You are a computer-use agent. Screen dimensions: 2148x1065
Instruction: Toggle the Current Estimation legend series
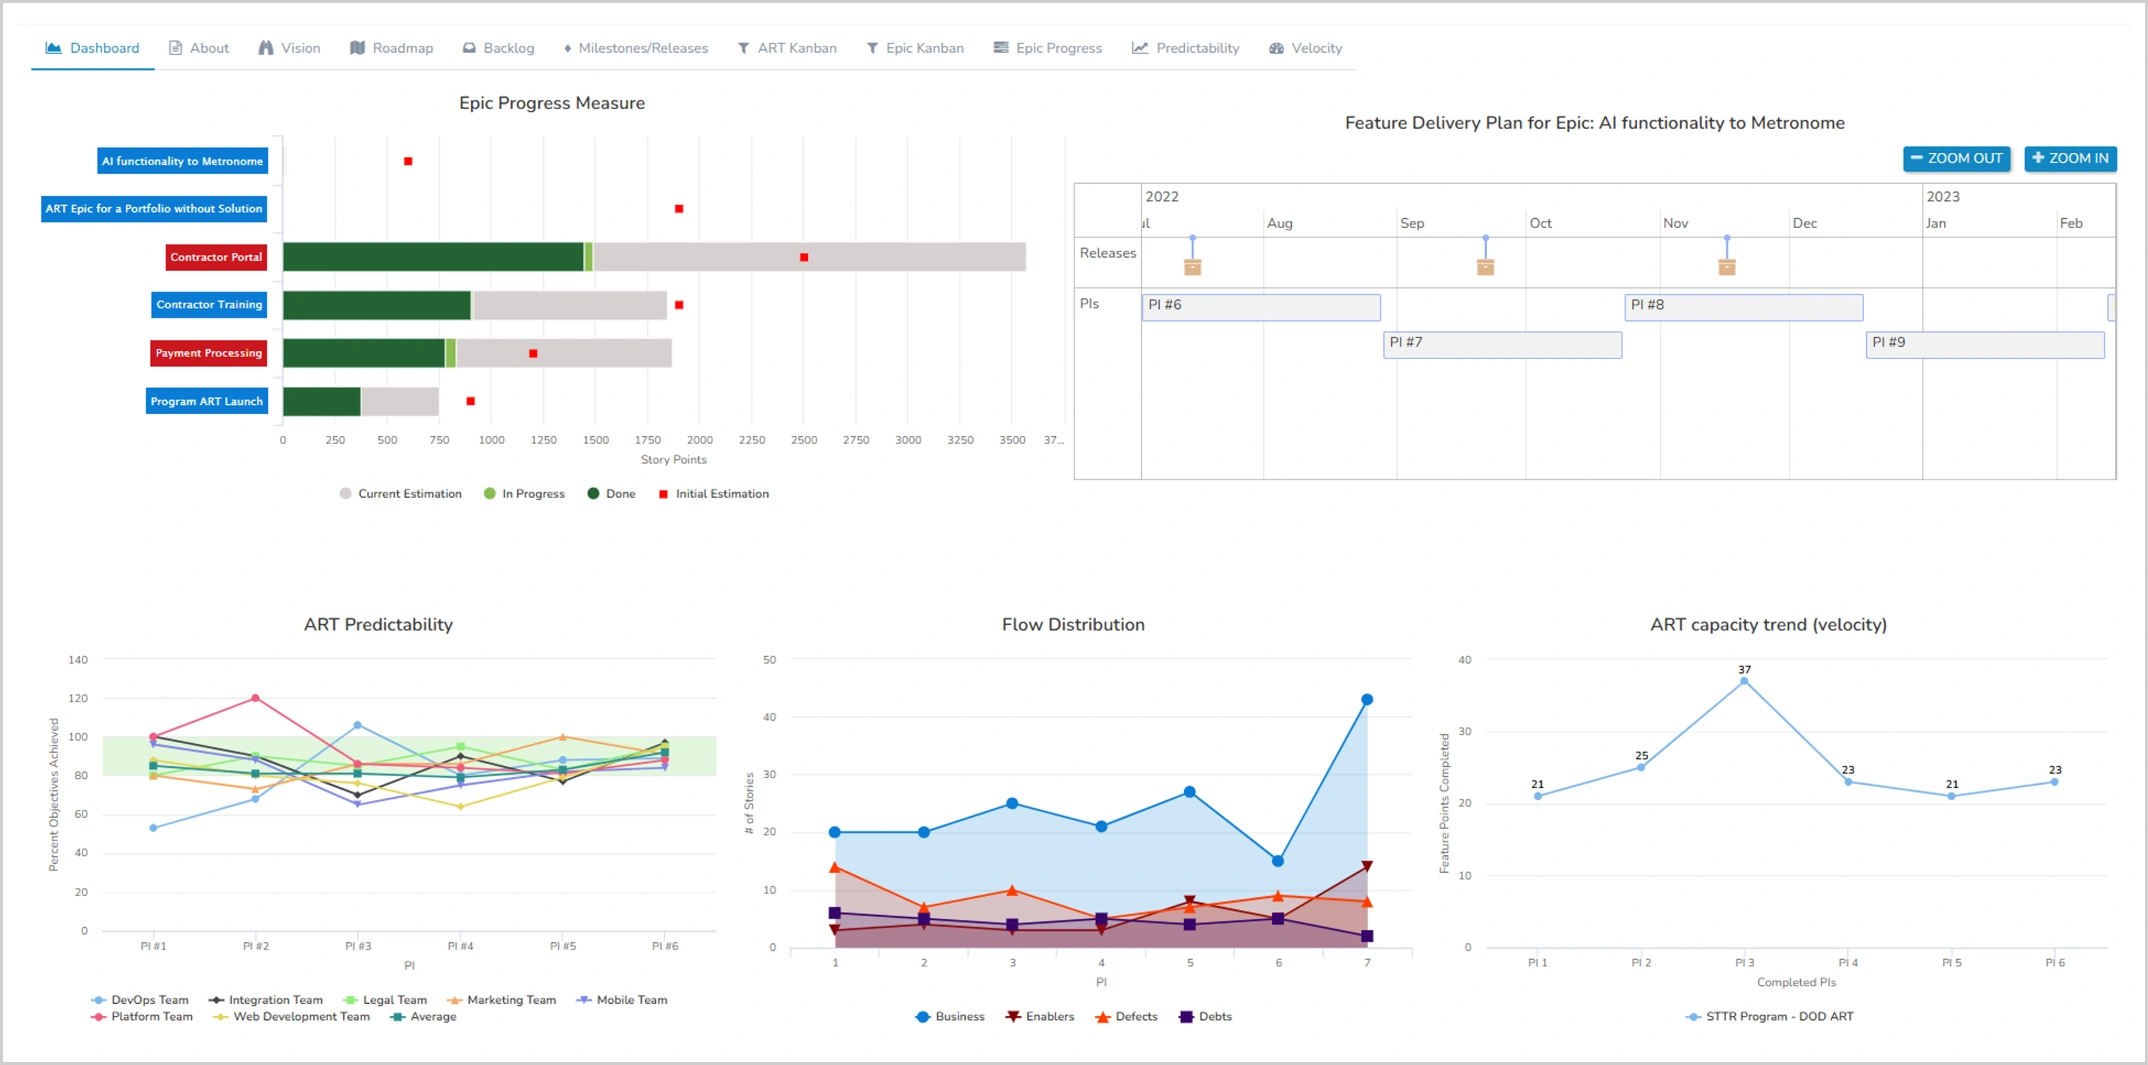click(x=401, y=494)
